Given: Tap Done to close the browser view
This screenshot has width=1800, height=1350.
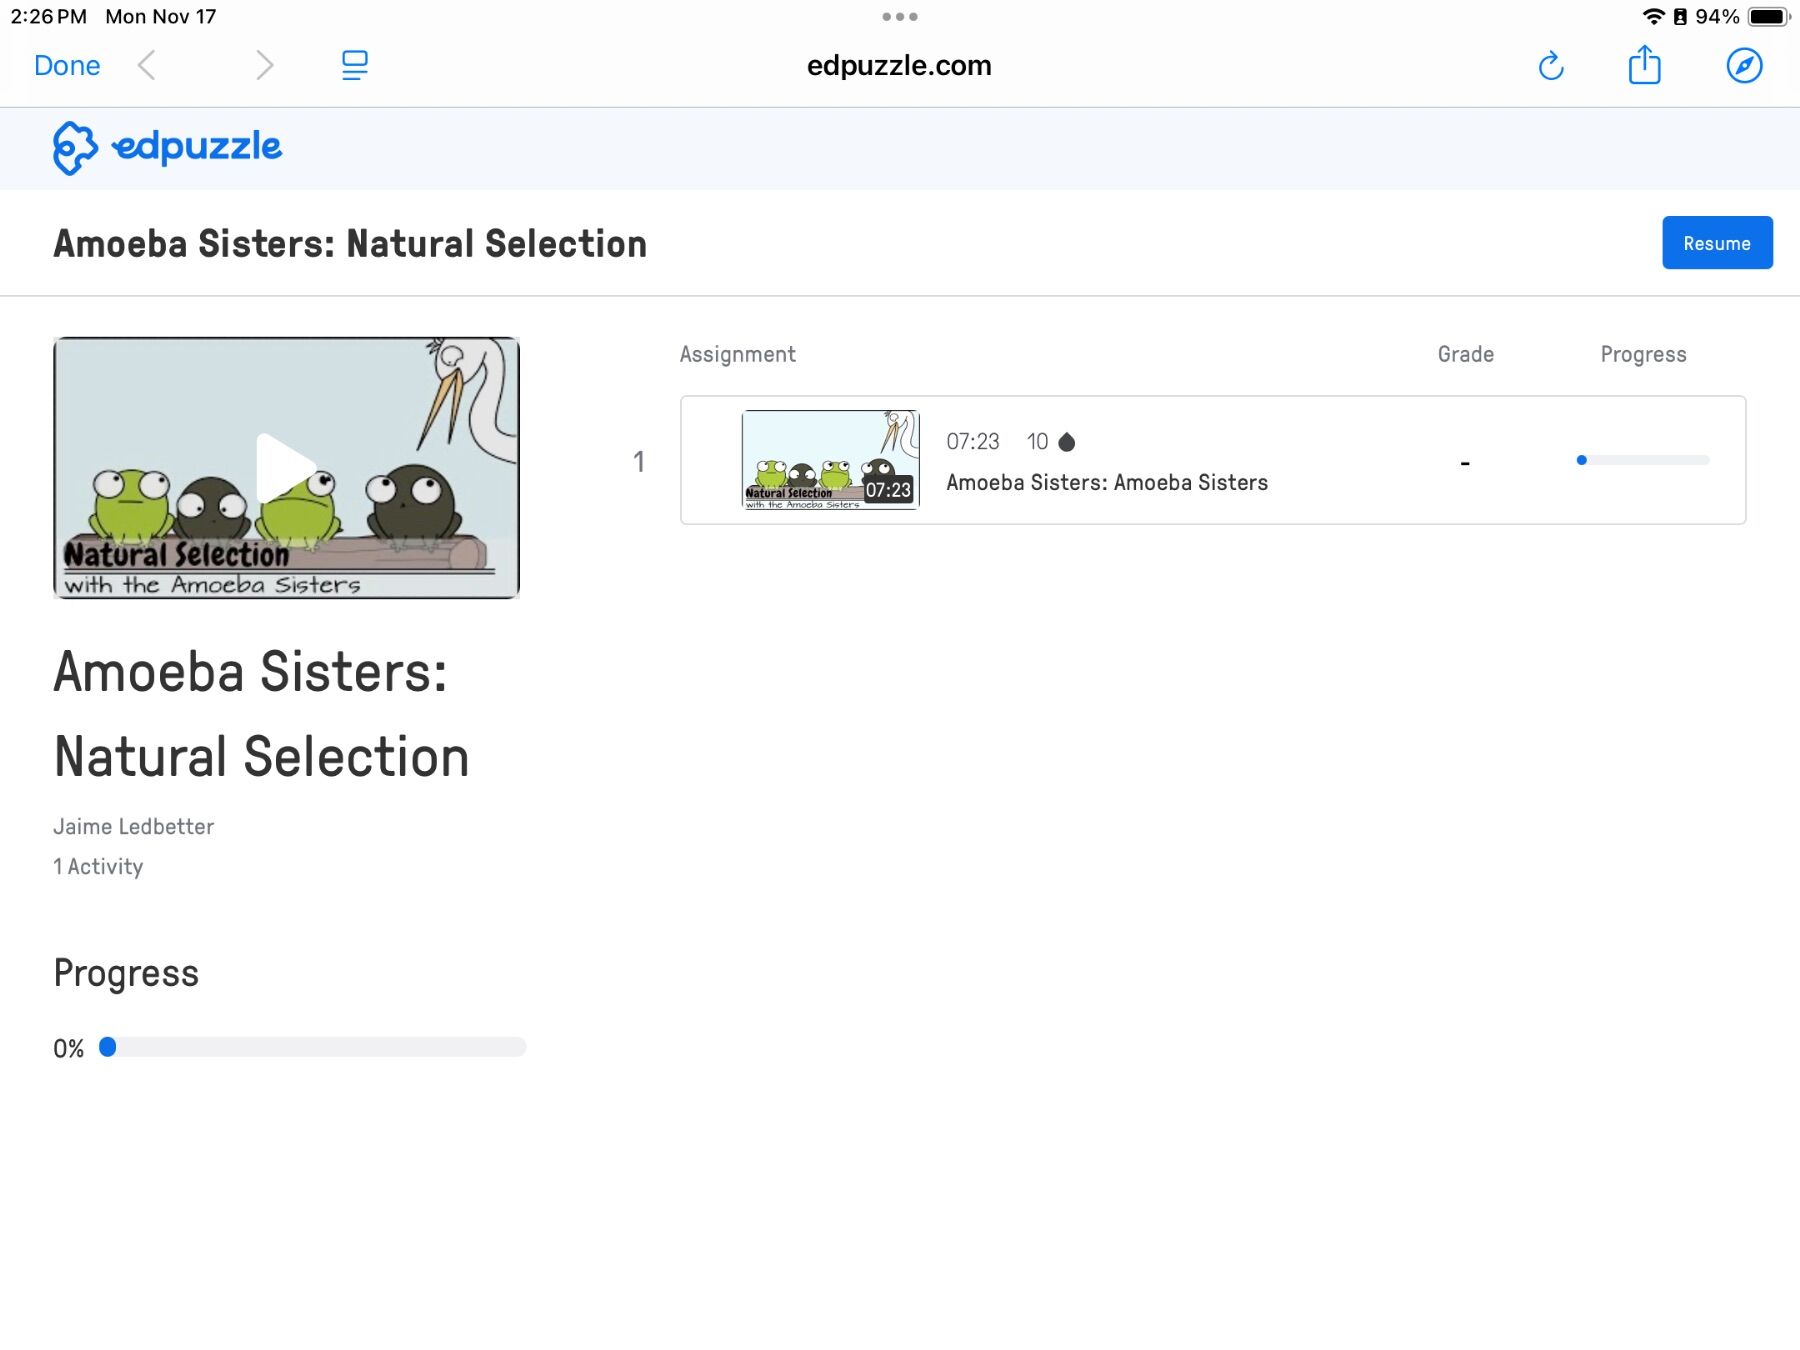Looking at the screenshot, I should tap(66, 65).
